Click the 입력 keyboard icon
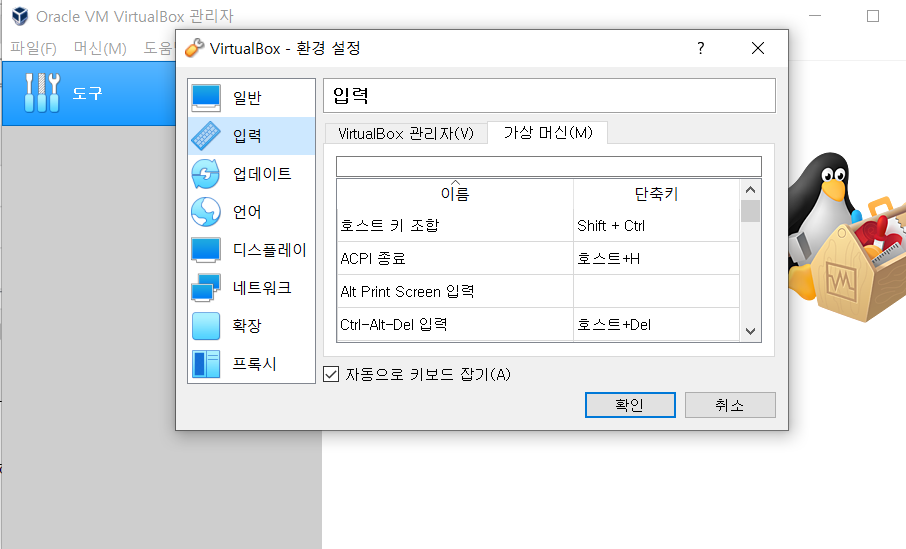 206,136
